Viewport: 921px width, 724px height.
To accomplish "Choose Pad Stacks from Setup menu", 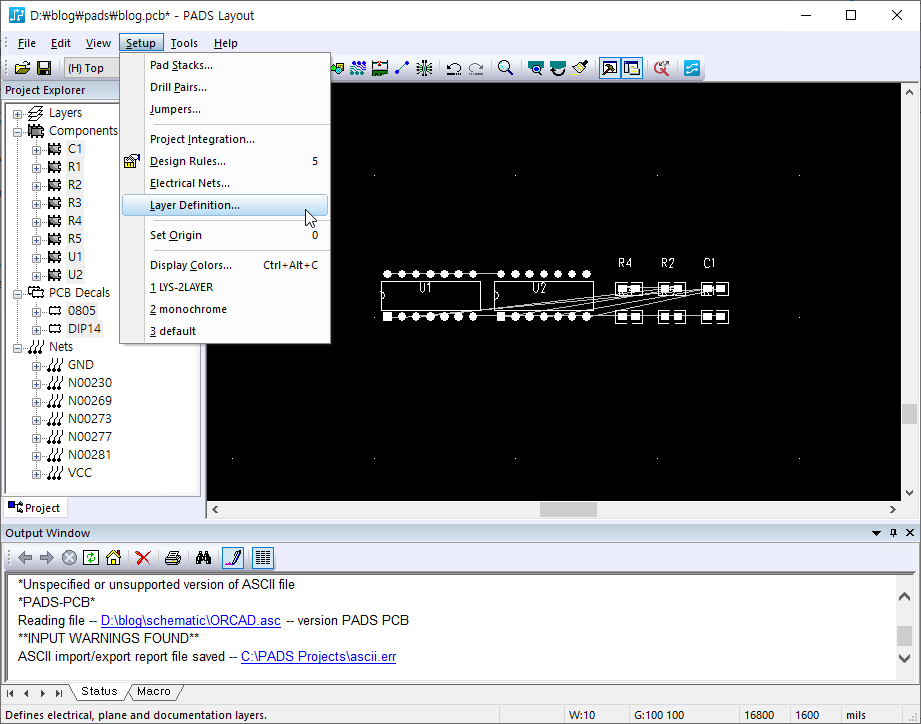I will 225,65.
